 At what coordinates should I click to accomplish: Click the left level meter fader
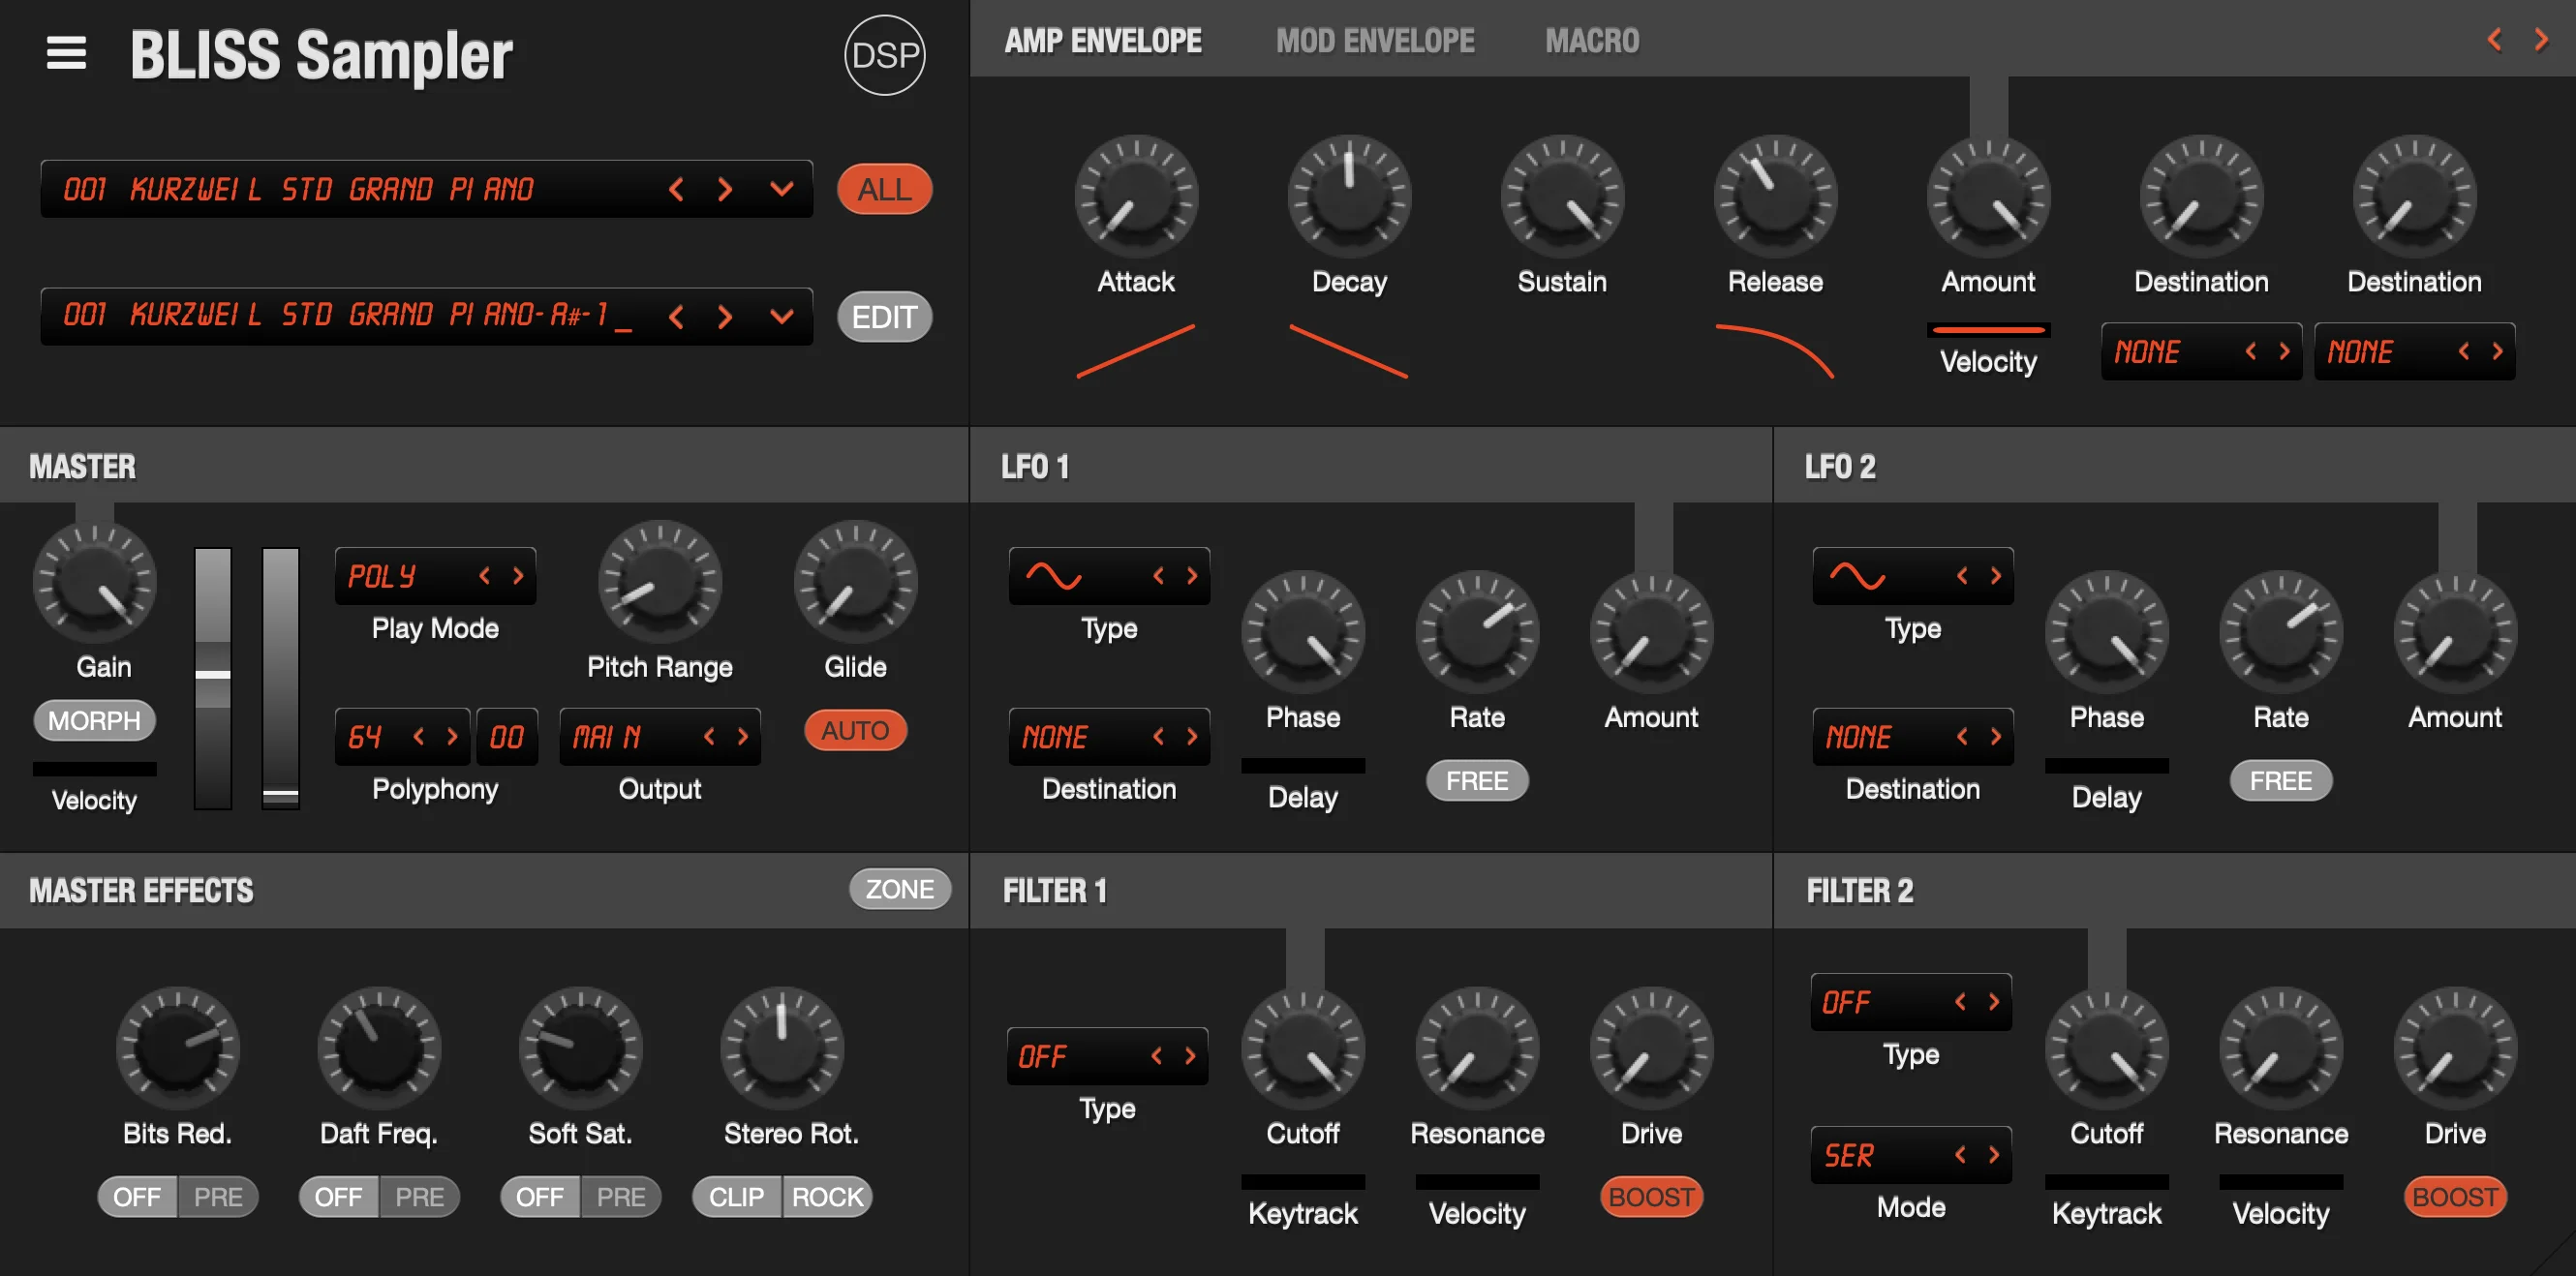tap(213, 678)
